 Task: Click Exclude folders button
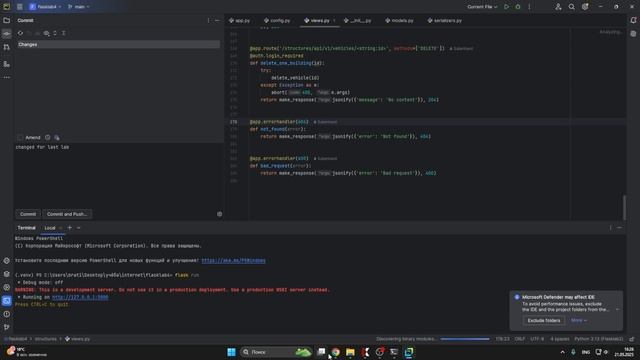[544, 320]
